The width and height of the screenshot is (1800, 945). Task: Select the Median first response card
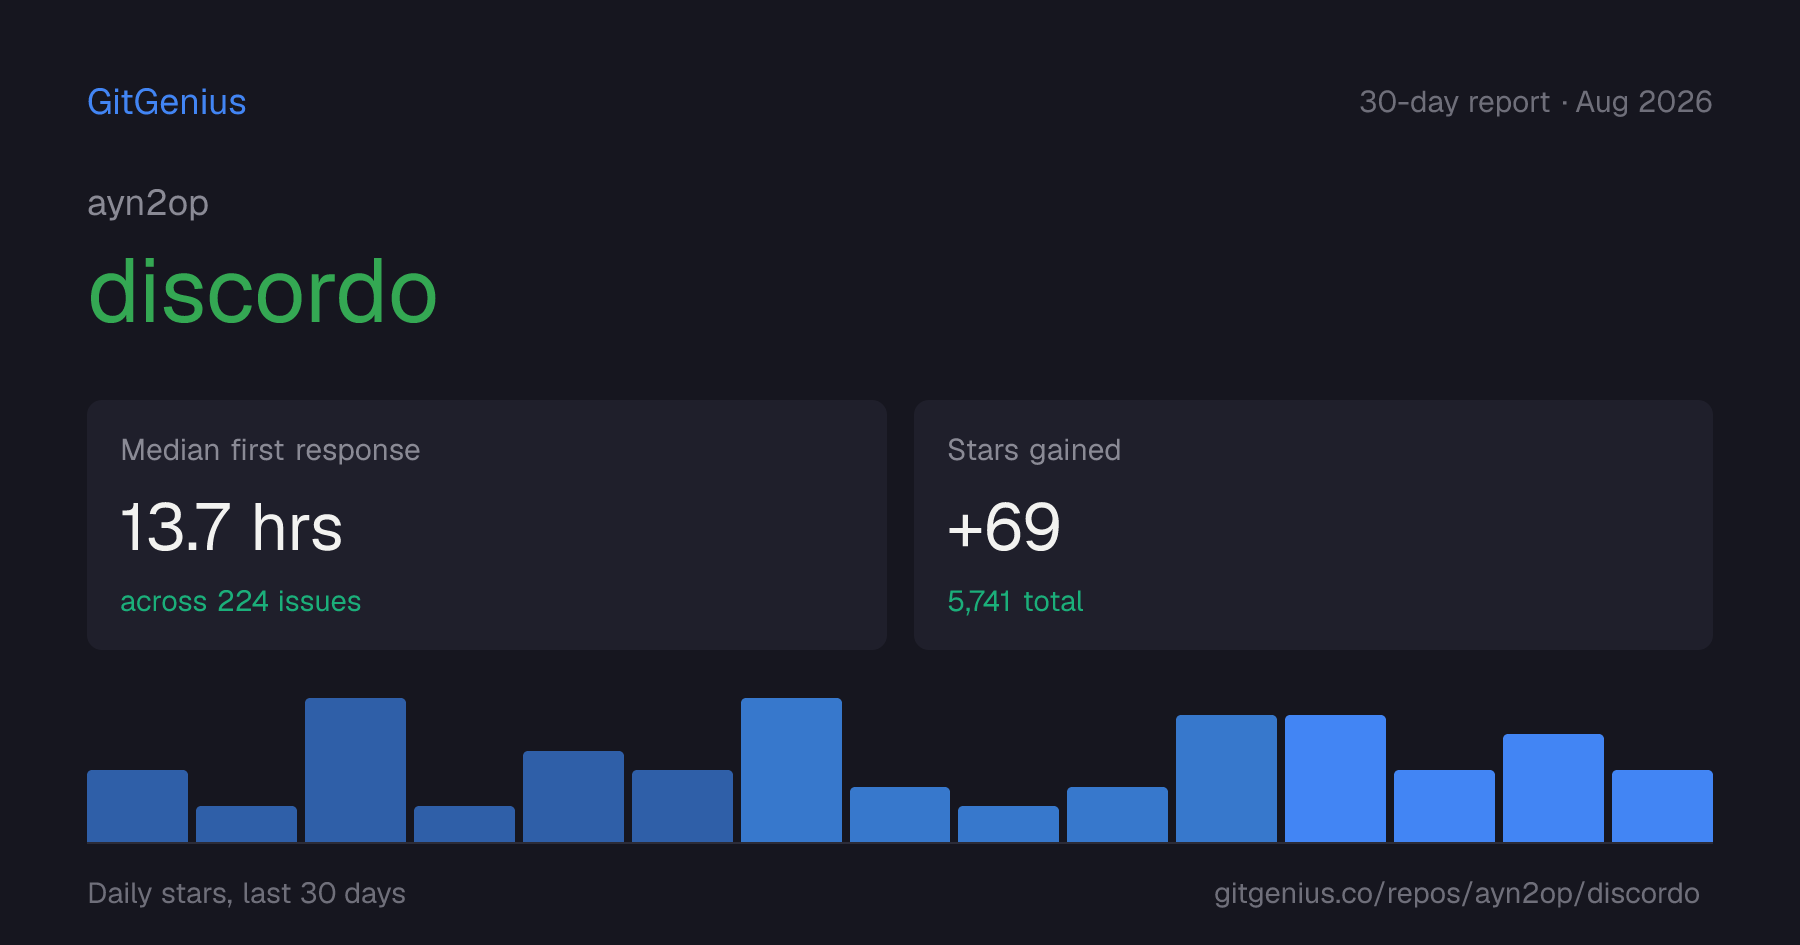click(x=487, y=525)
